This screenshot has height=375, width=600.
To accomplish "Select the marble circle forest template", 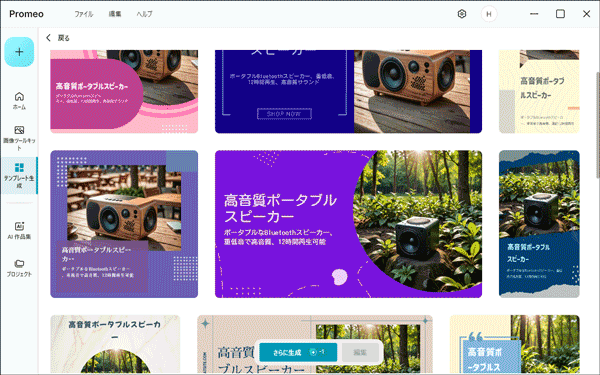I will (x=115, y=344).
